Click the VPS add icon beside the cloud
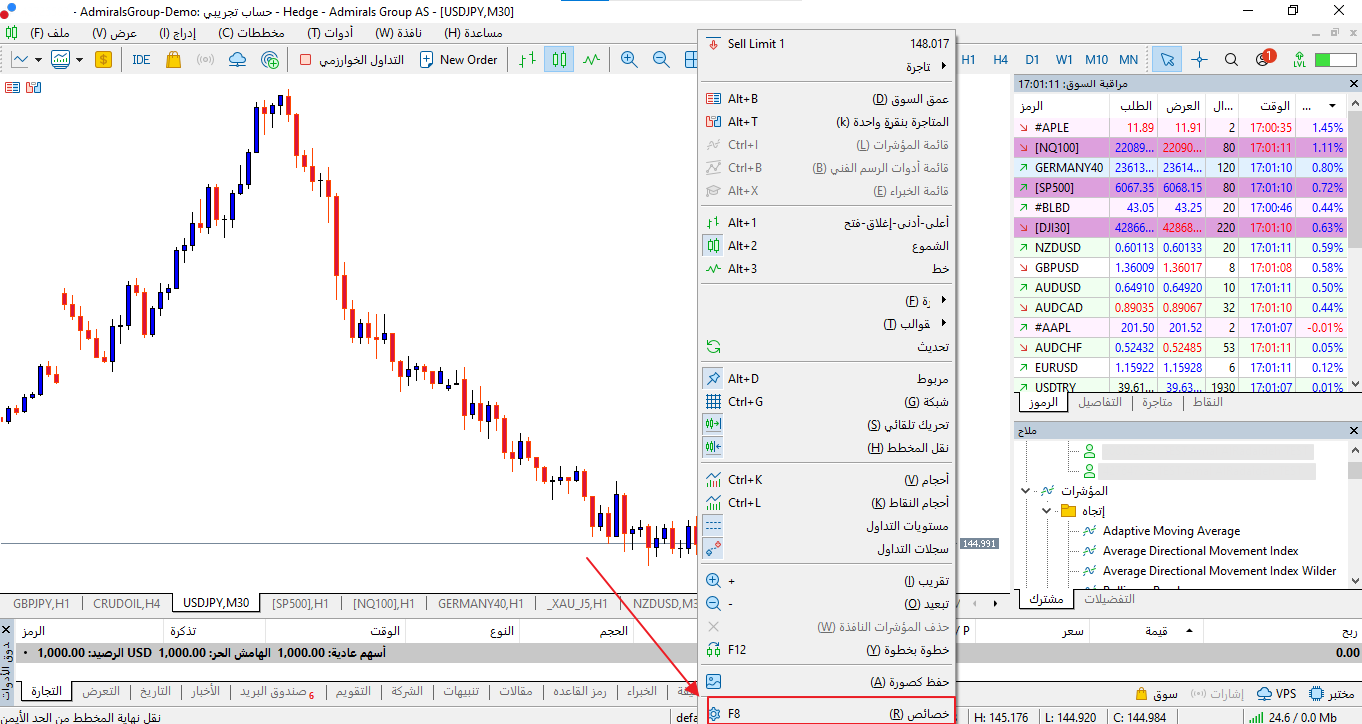The image size is (1362, 724). coord(270,60)
